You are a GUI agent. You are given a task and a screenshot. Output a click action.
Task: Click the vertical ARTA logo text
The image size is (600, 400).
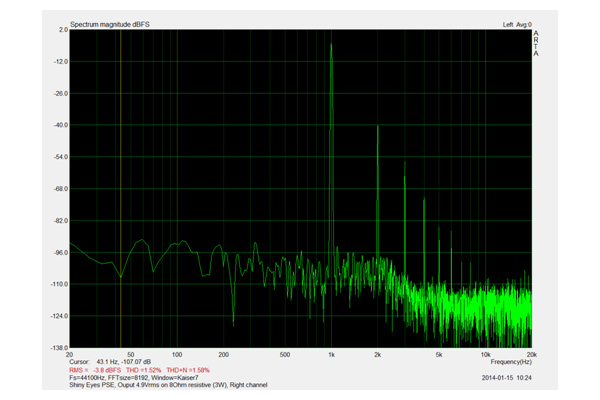[x=536, y=44]
